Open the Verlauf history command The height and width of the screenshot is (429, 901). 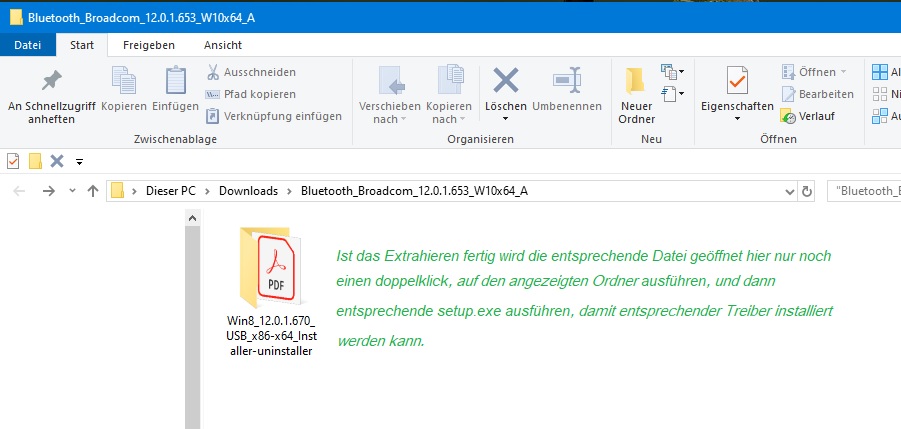pyautogui.click(x=808, y=116)
